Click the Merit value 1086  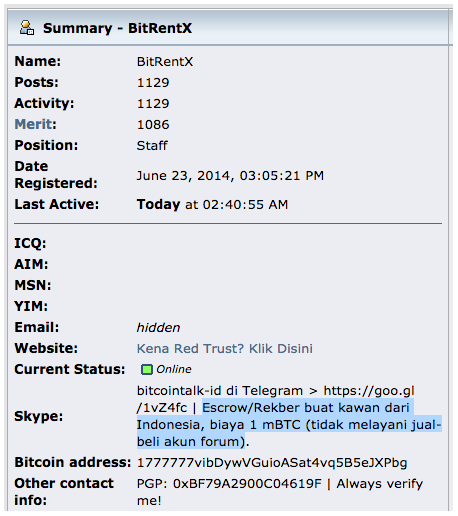coord(153,125)
